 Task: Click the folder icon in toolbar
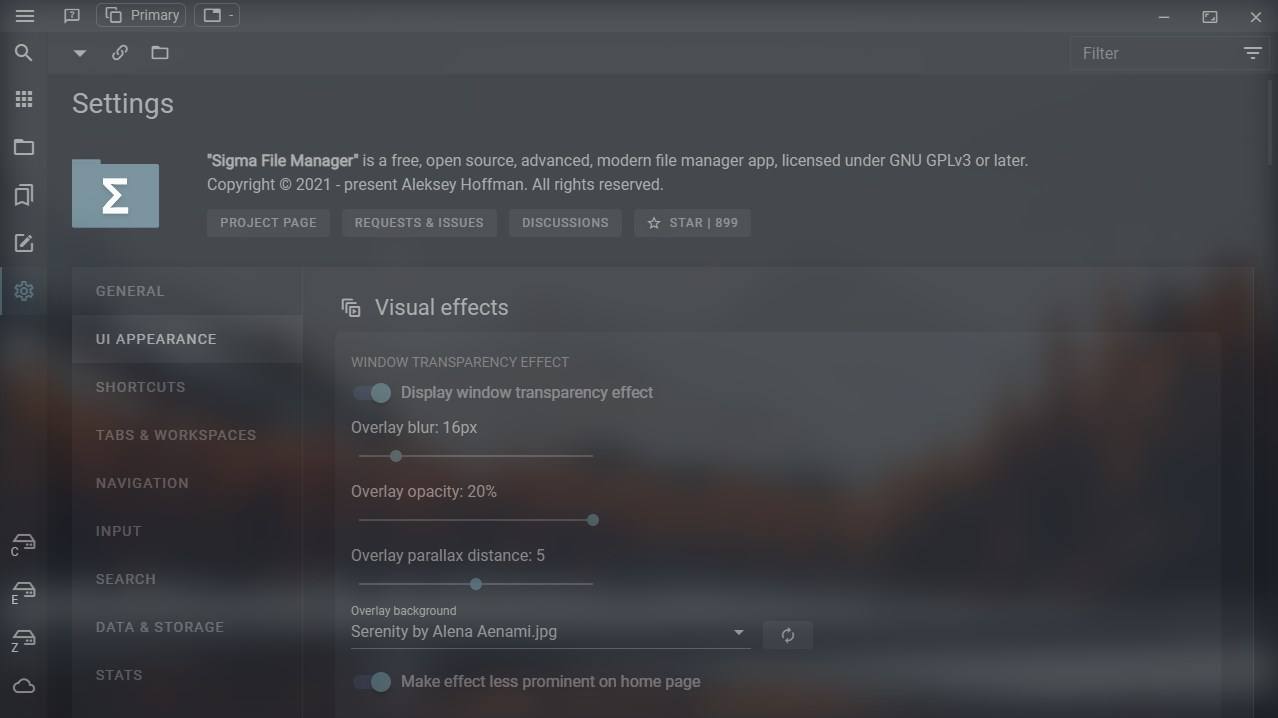[x=160, y=53]
